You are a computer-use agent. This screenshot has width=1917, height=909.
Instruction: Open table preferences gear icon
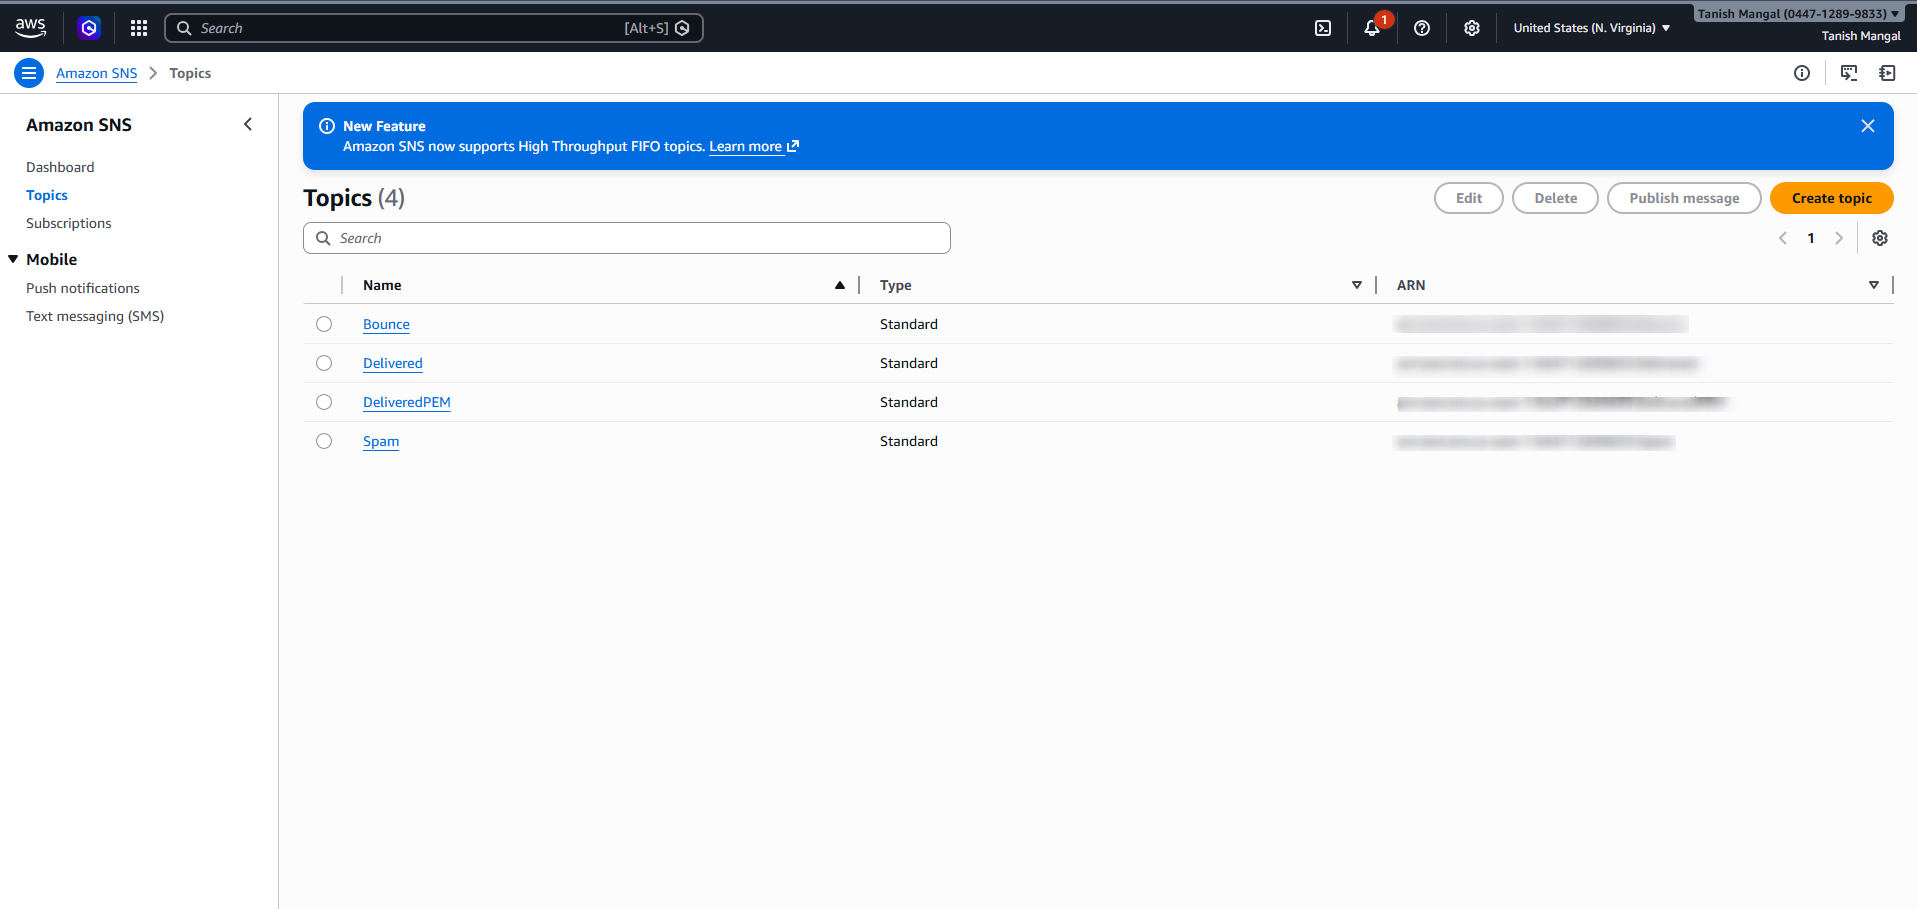click(1879, 238)
